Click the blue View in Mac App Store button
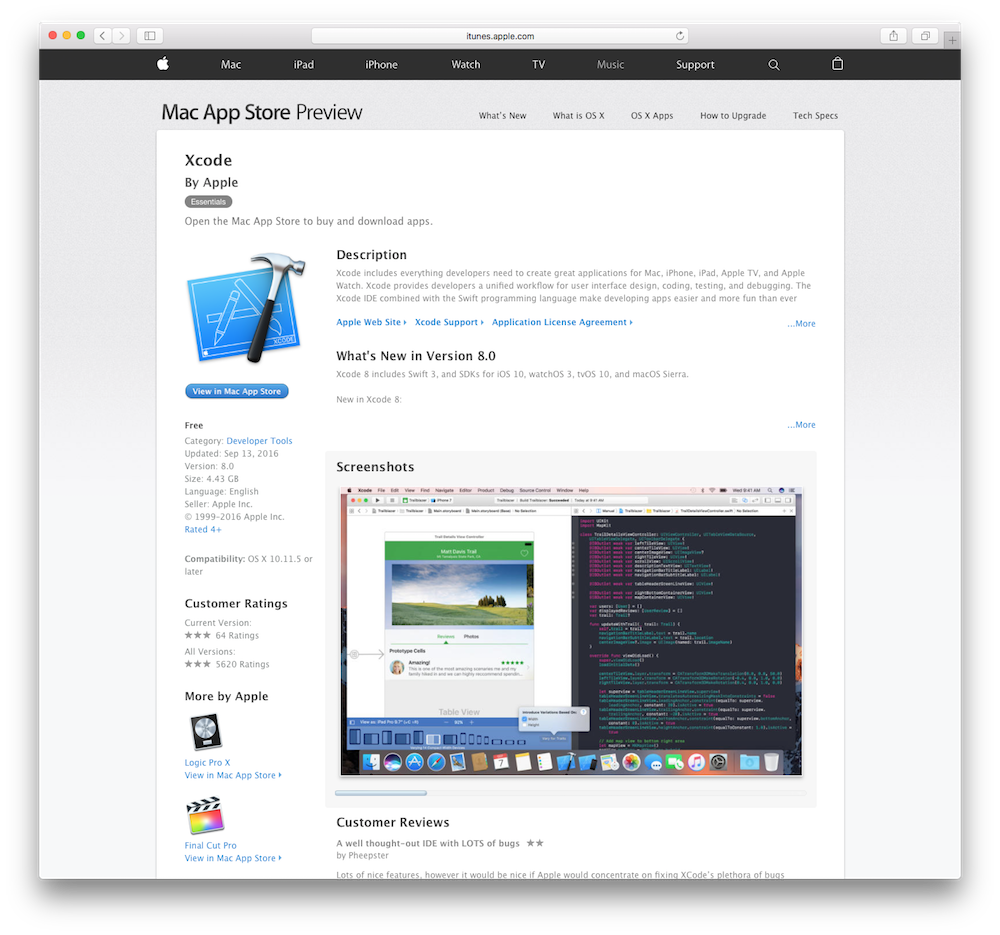 pyautogui.click(x=237, y=391)
